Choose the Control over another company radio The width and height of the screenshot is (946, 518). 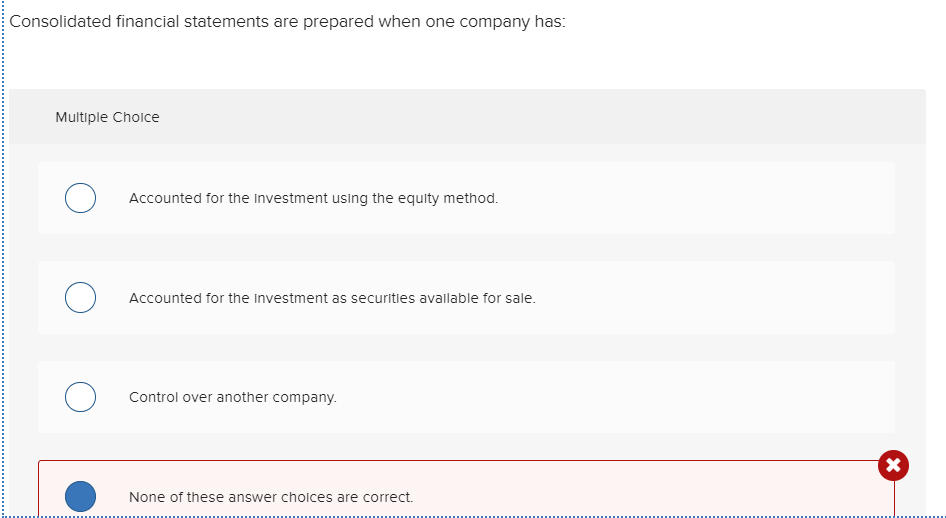click(80, 397)
